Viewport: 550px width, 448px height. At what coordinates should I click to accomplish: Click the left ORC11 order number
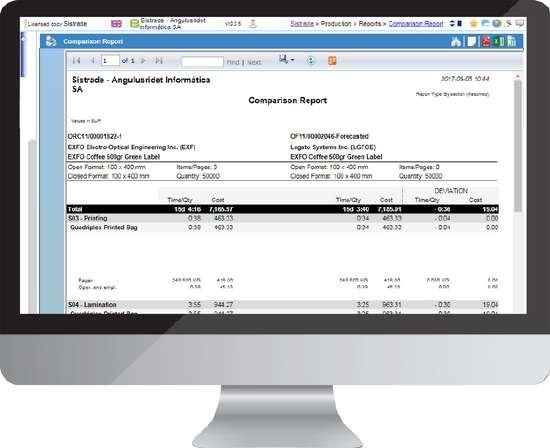click(x=95, y=136)
